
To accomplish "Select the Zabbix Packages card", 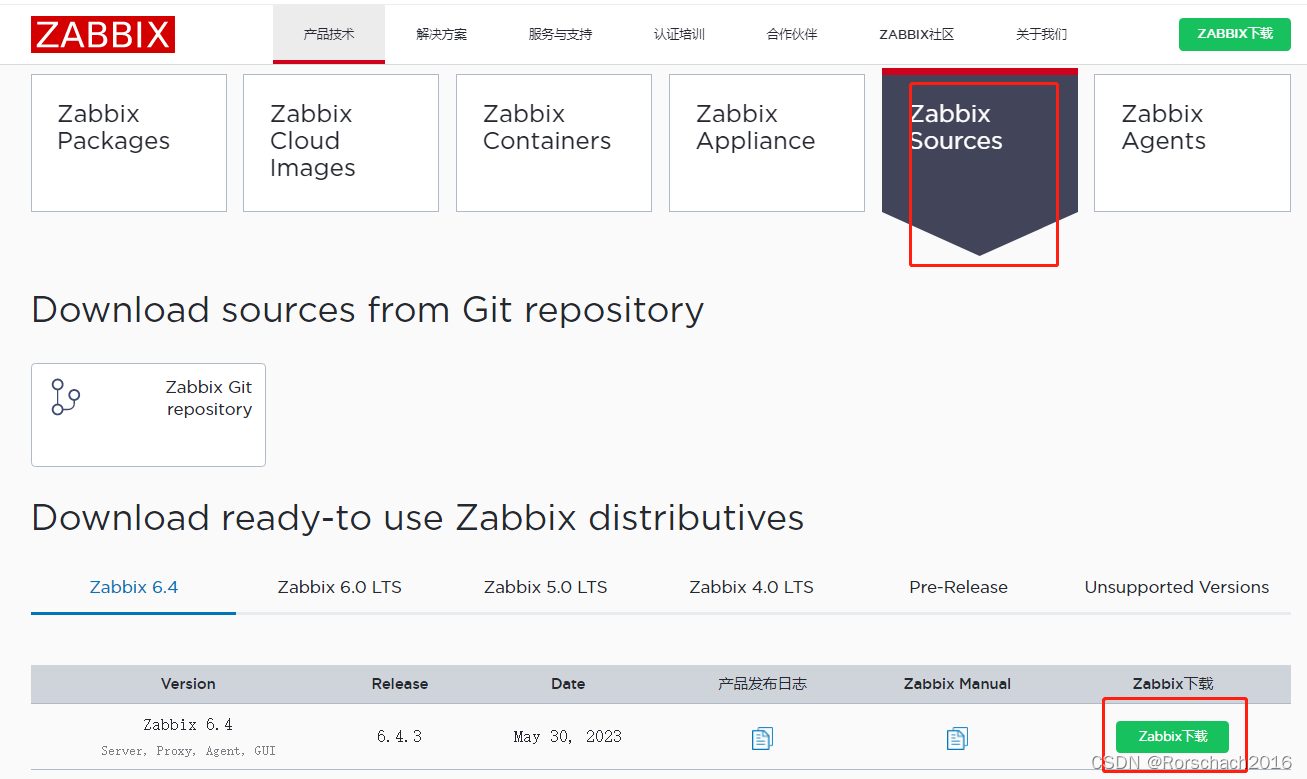I will (129, 143).
